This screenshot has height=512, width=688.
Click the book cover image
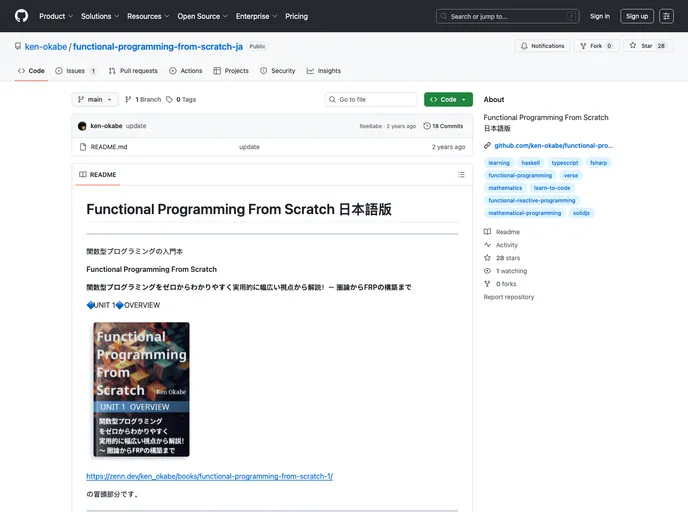(x=141, y=390)
